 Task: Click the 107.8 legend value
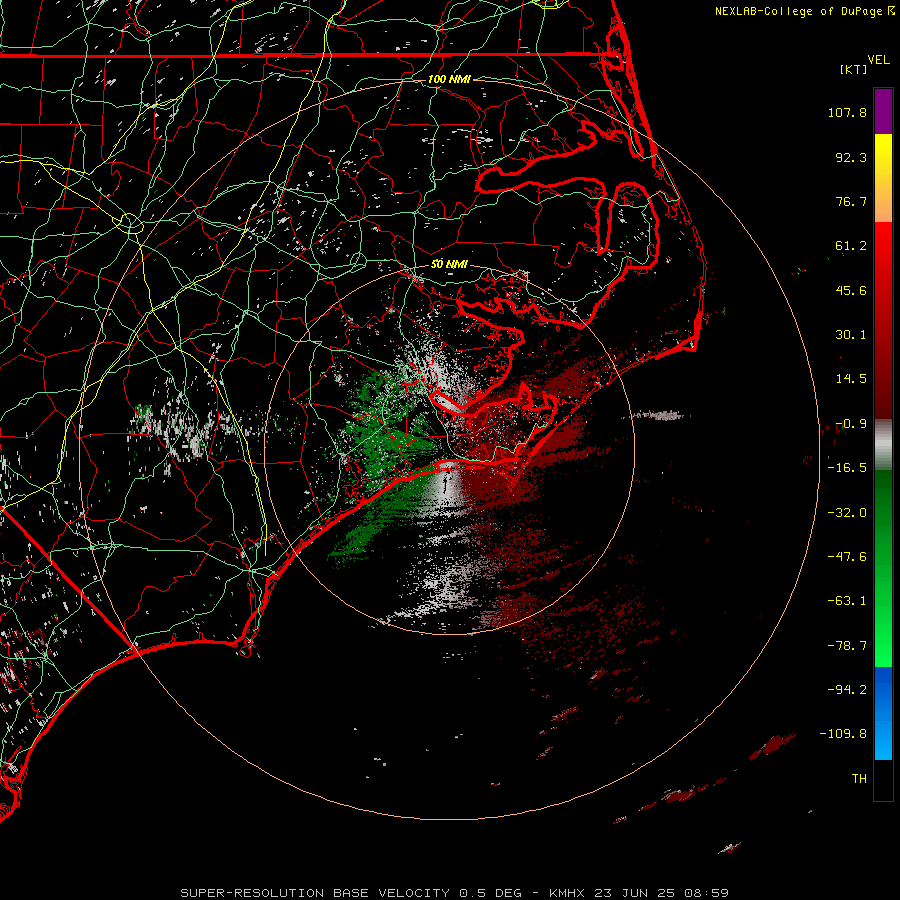pos(847,112)
